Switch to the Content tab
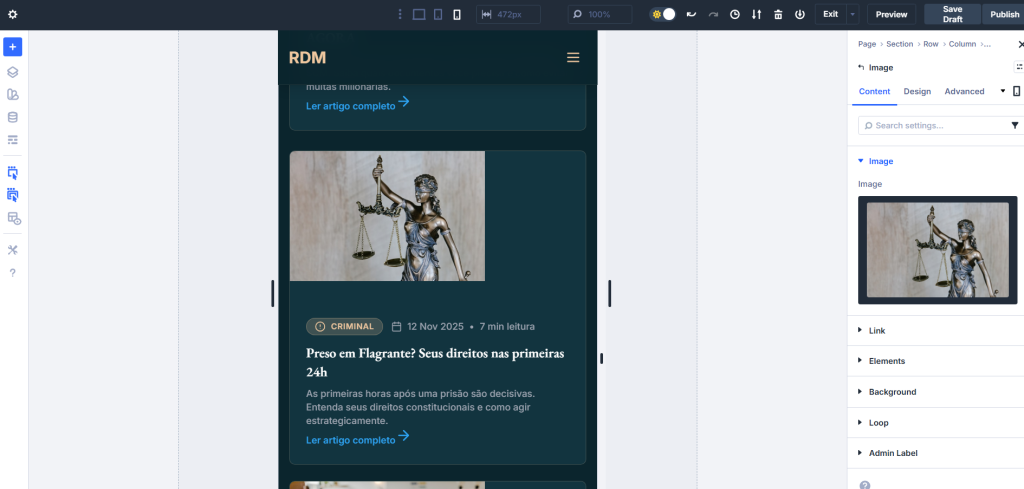 pos(874,91)
